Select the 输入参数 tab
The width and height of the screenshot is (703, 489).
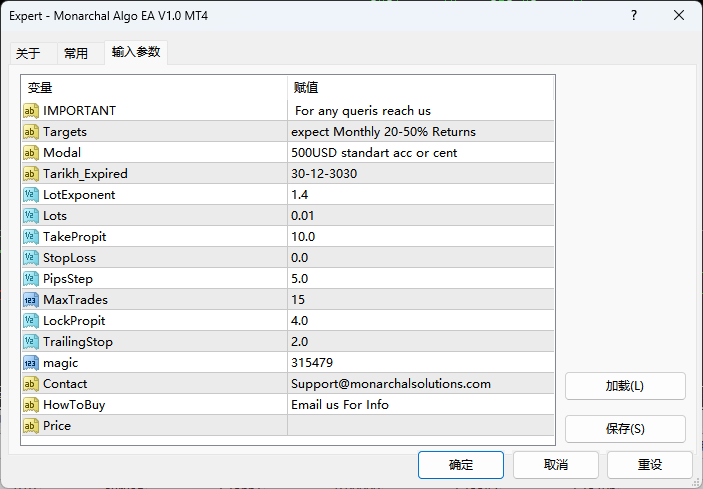coord(135,52)
